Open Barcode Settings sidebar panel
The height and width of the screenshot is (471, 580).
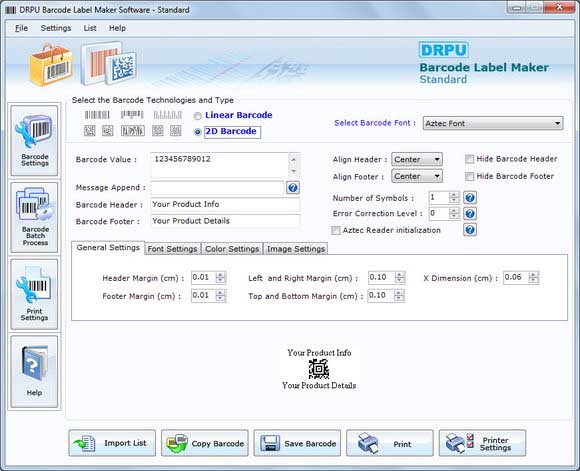click(34, 140)
